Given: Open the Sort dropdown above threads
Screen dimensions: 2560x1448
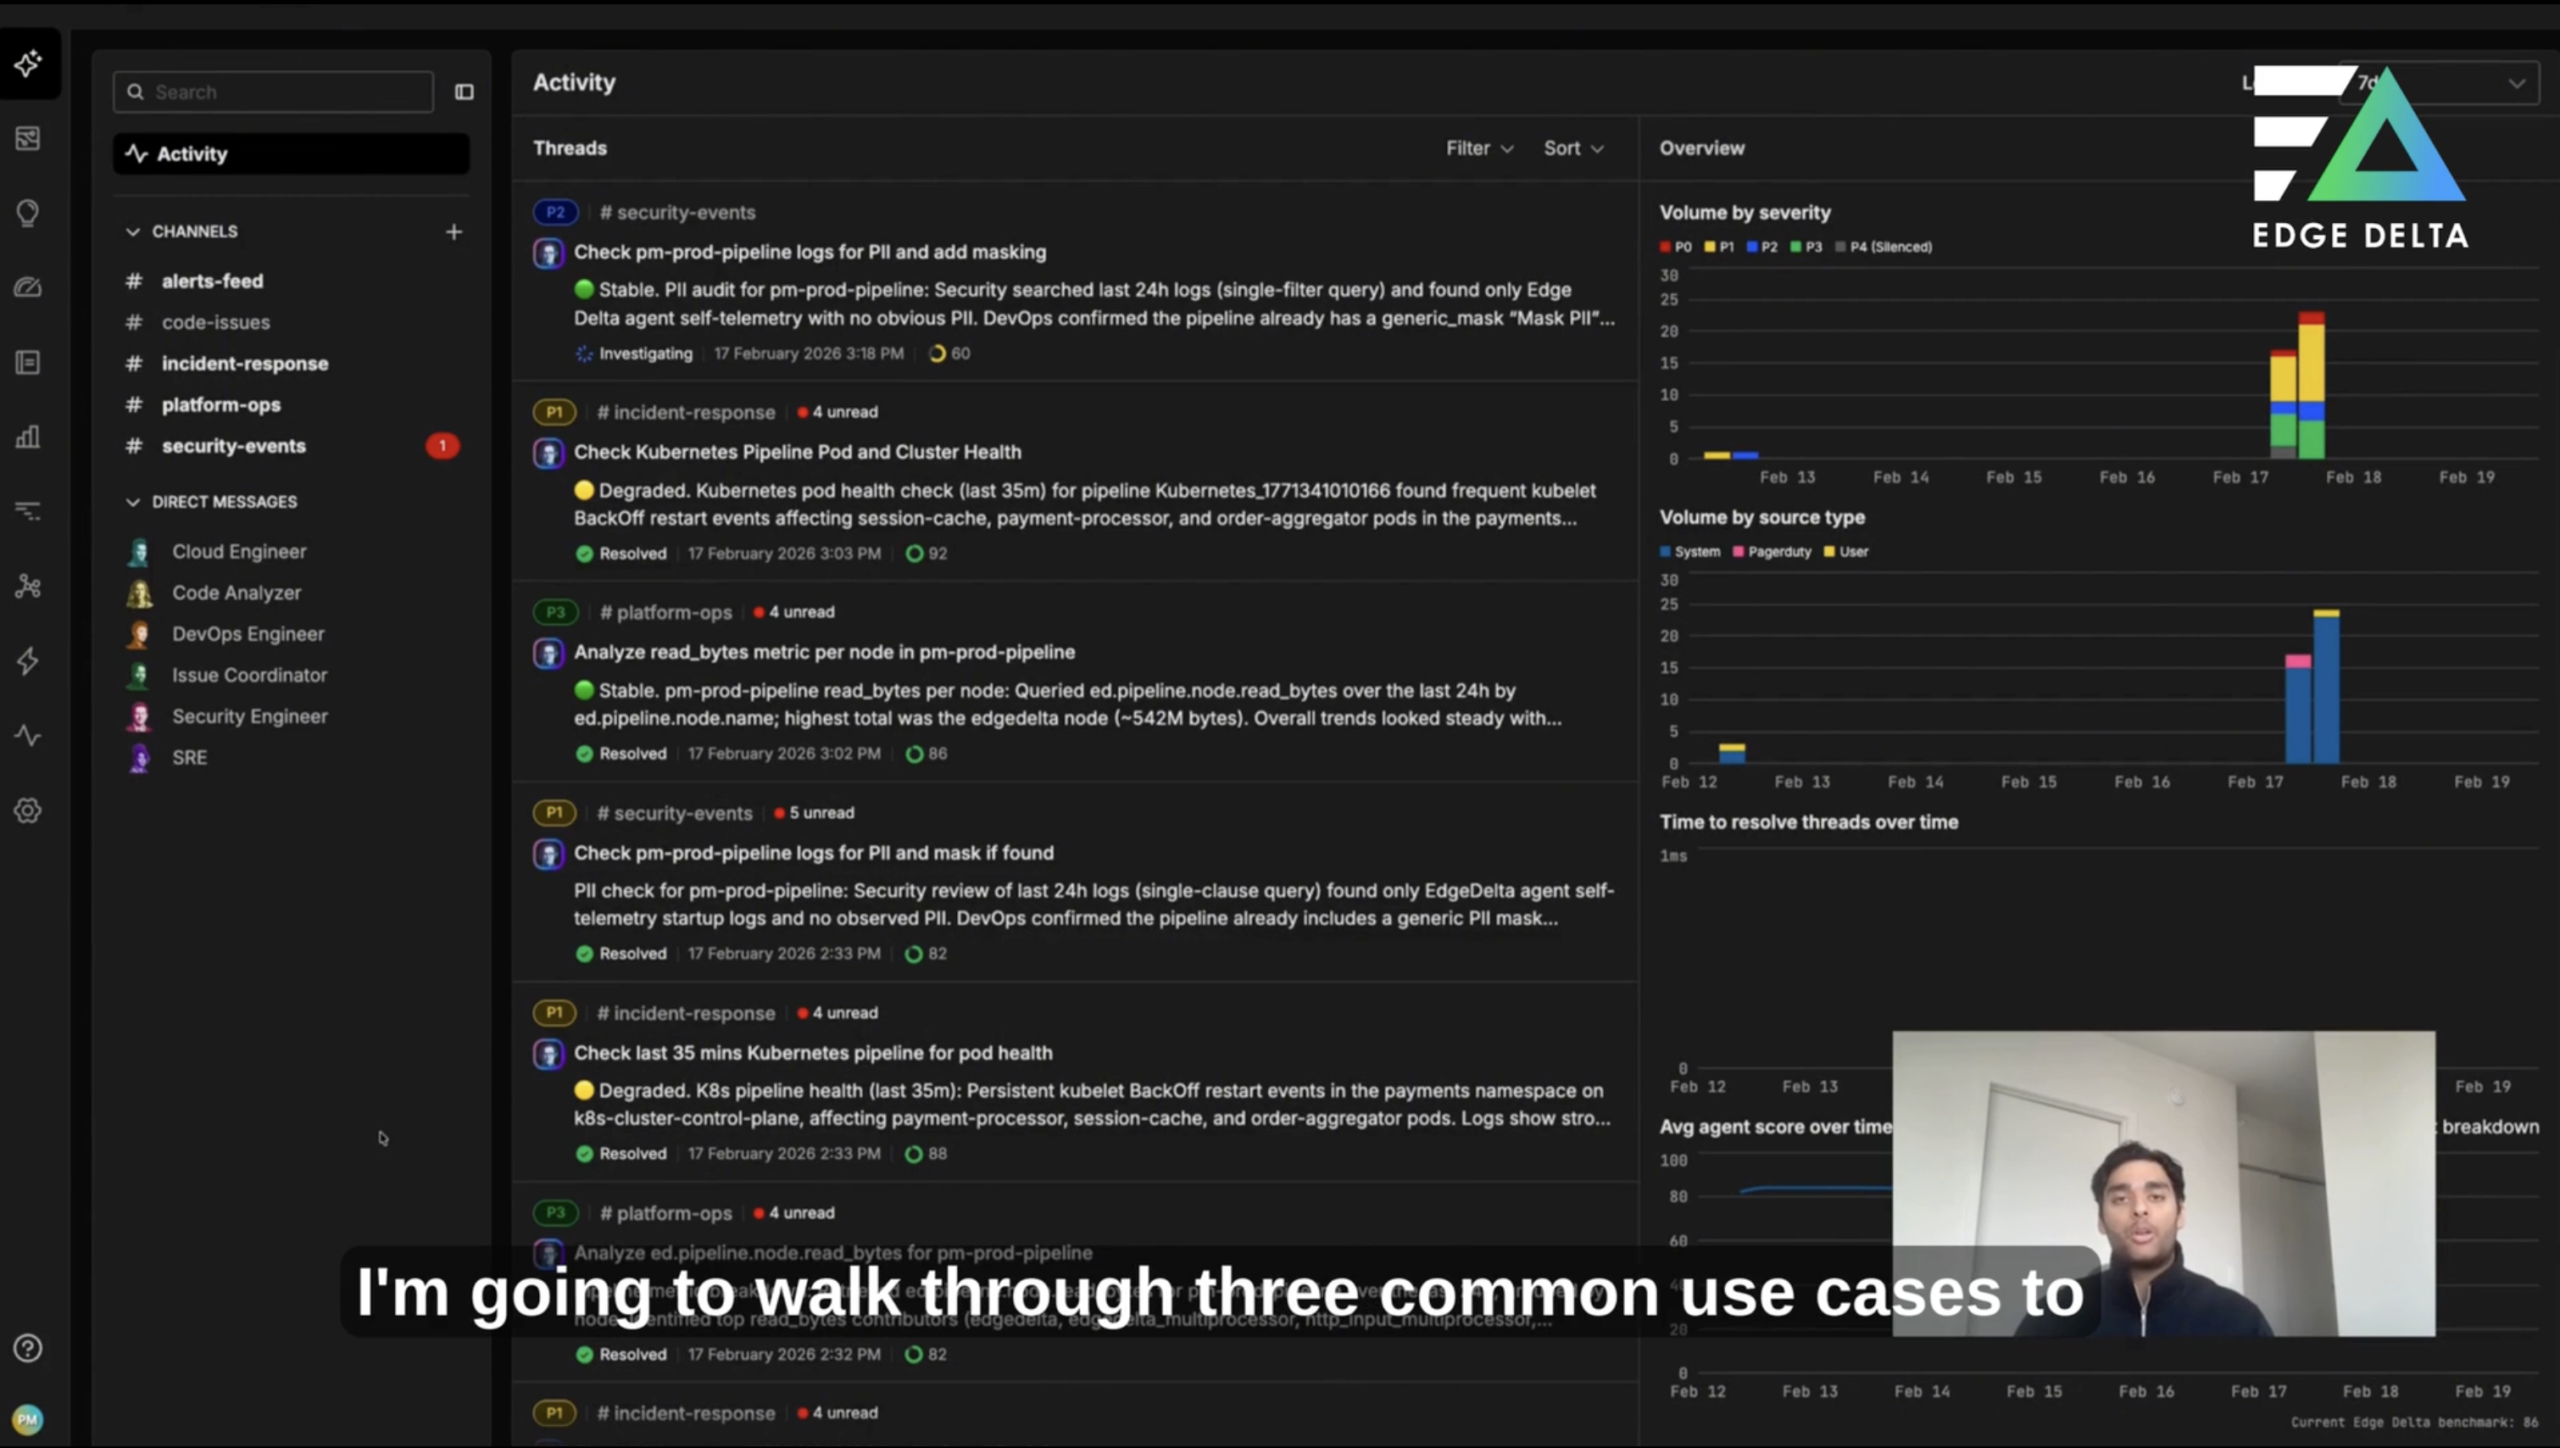Looking at the screenshot, I should coord(1573,147).
